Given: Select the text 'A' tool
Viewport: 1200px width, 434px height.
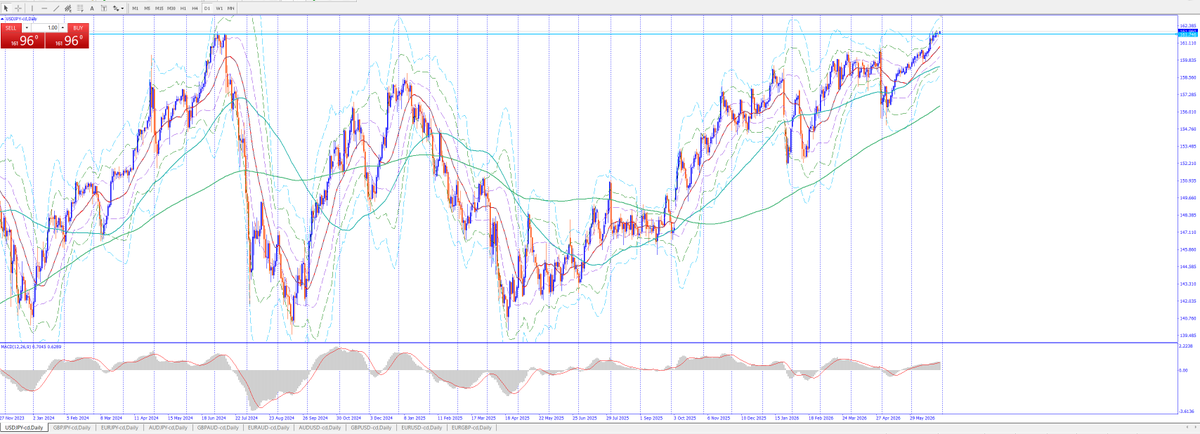Looking at the screenshot, I should (92, 8).
